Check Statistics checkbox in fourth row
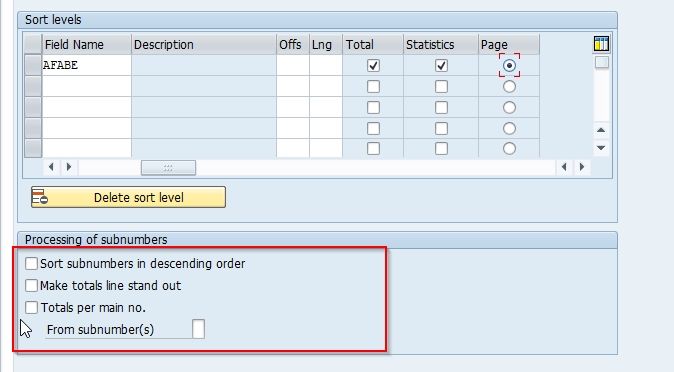The image size is (674, 372). coord(441,128)
